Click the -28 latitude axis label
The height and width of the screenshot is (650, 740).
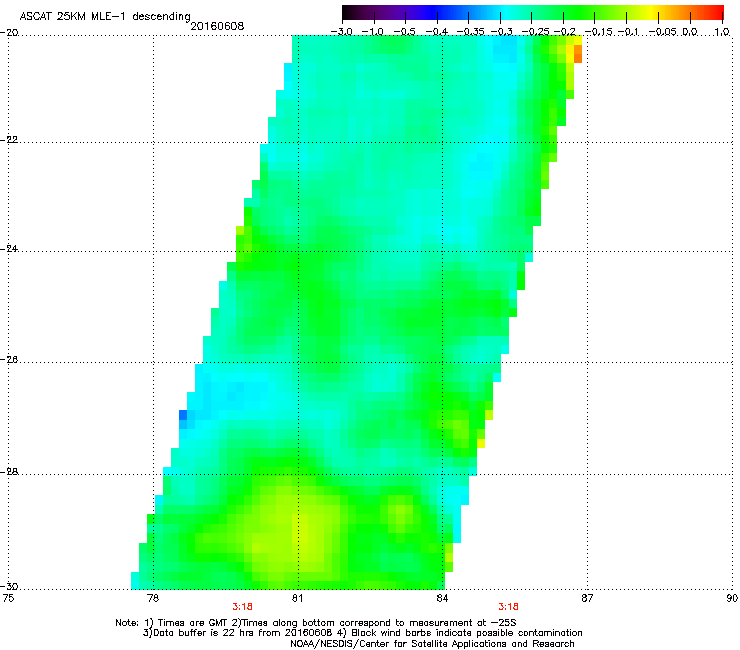click(9, 472)
